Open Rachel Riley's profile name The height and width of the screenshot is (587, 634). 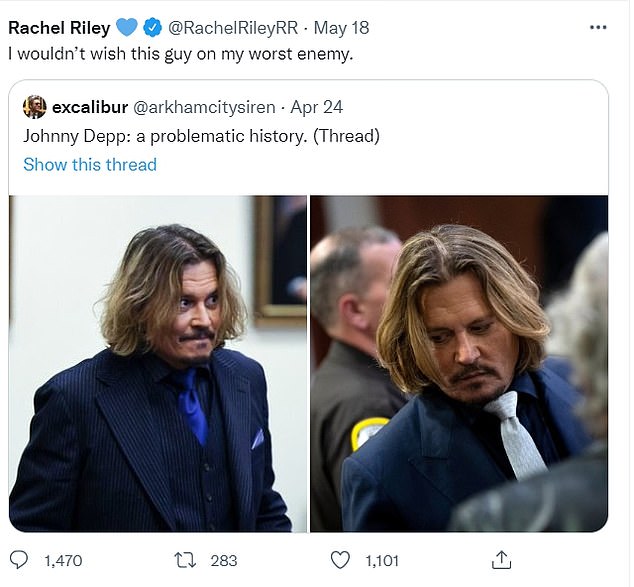pos(59,28)
